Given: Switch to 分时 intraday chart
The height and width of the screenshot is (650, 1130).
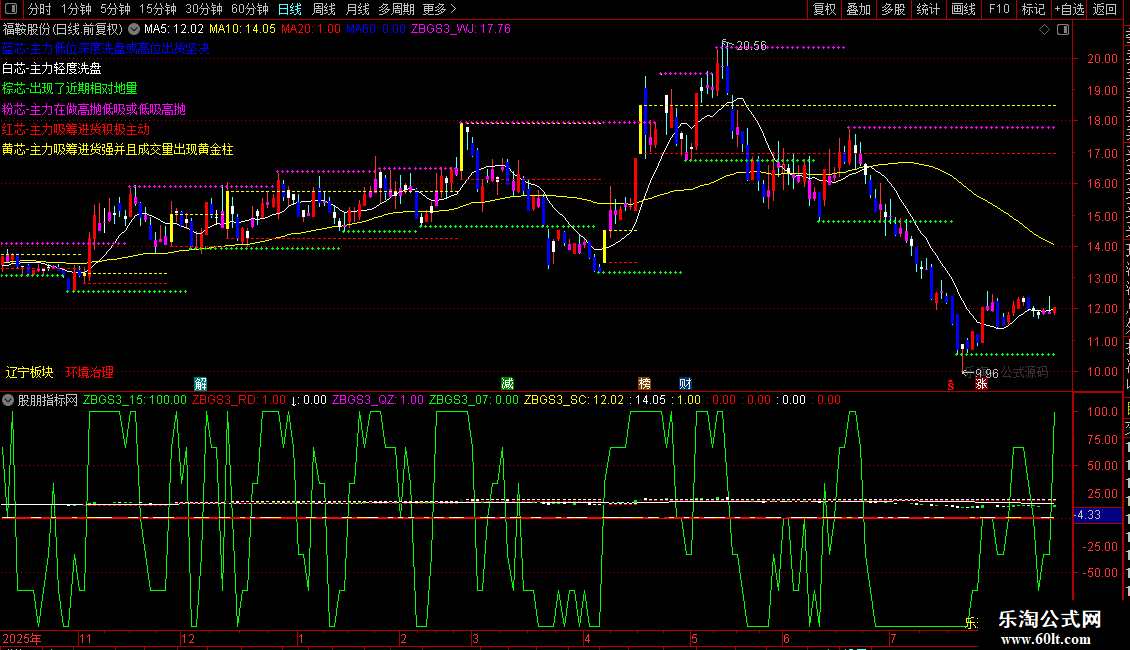Looking at the screenshot, I should (x=40, y=9).
